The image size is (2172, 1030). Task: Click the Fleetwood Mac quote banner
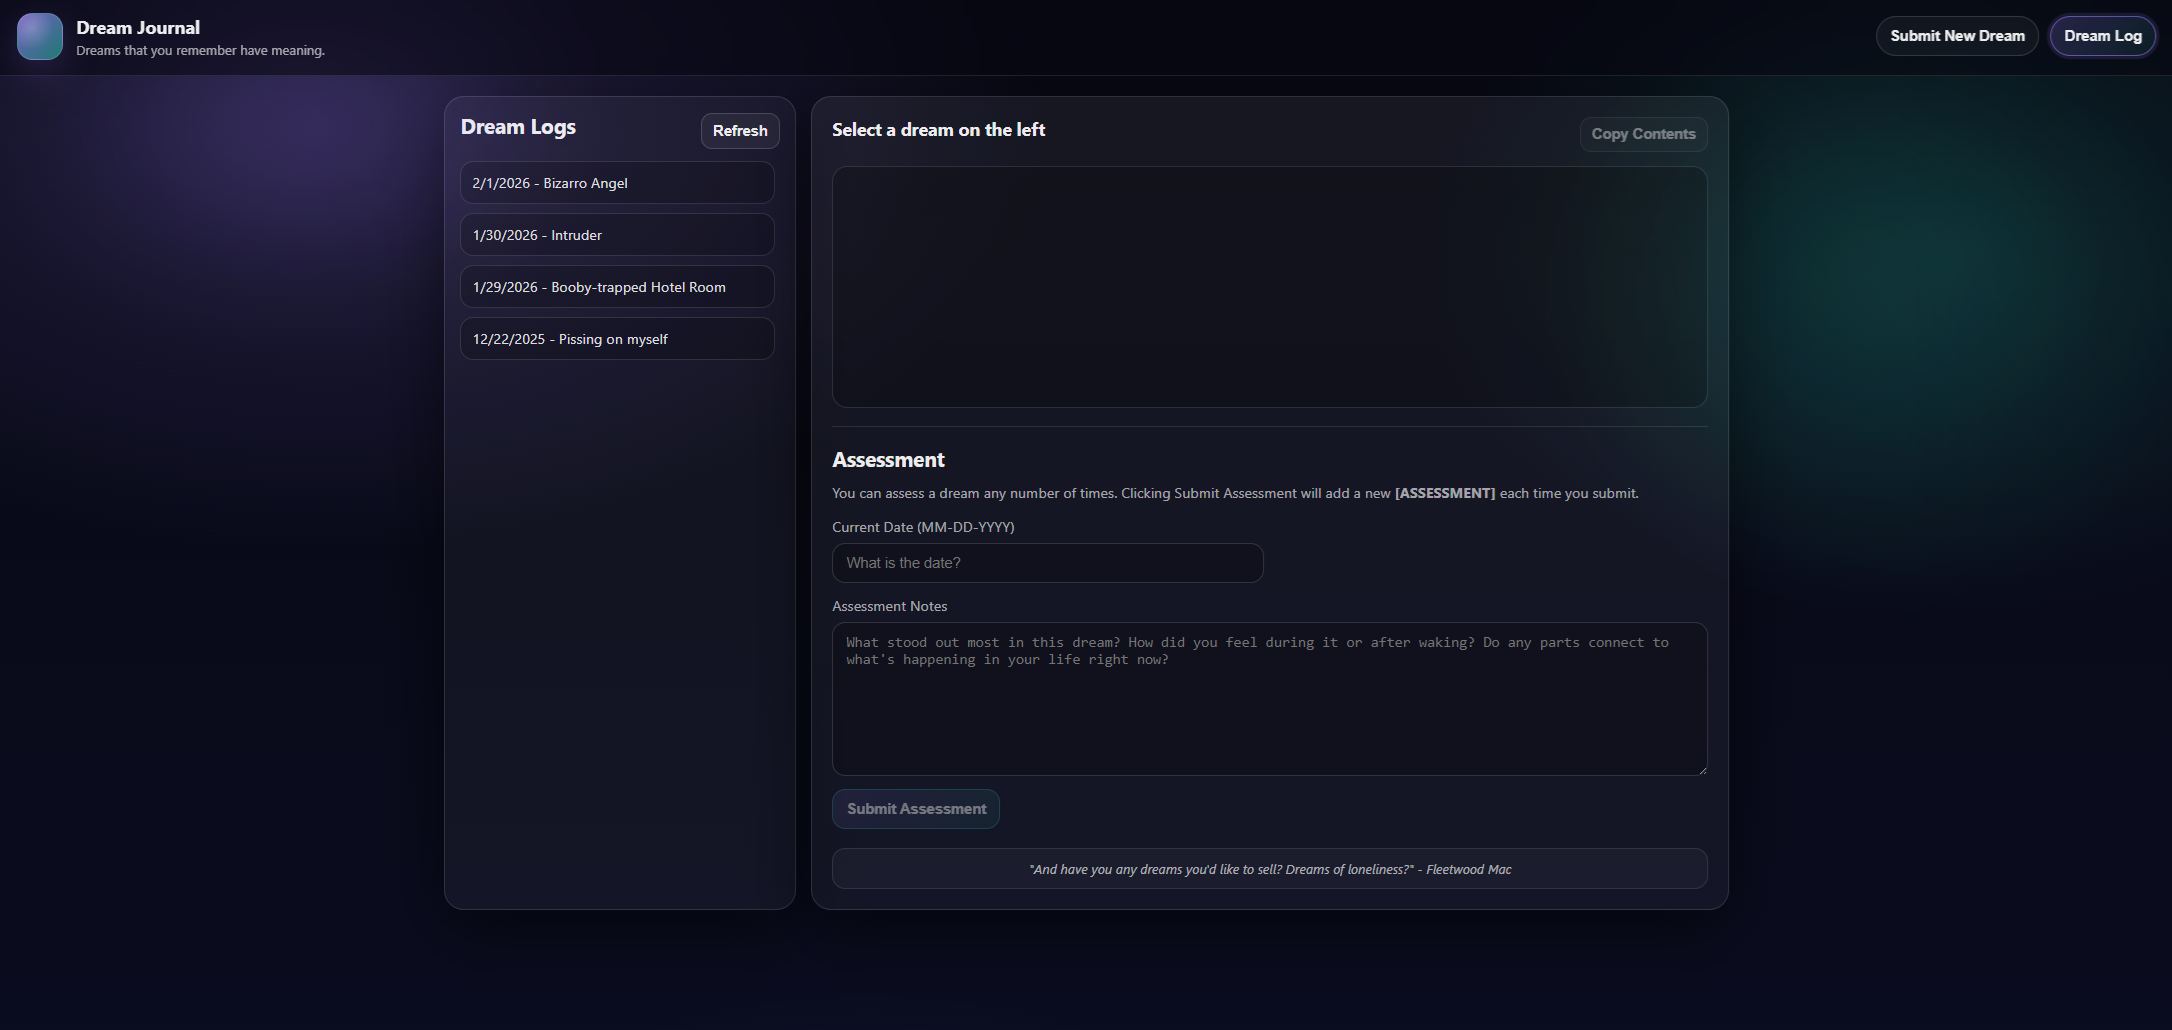pyautogui.click(x=1269, y=869)
